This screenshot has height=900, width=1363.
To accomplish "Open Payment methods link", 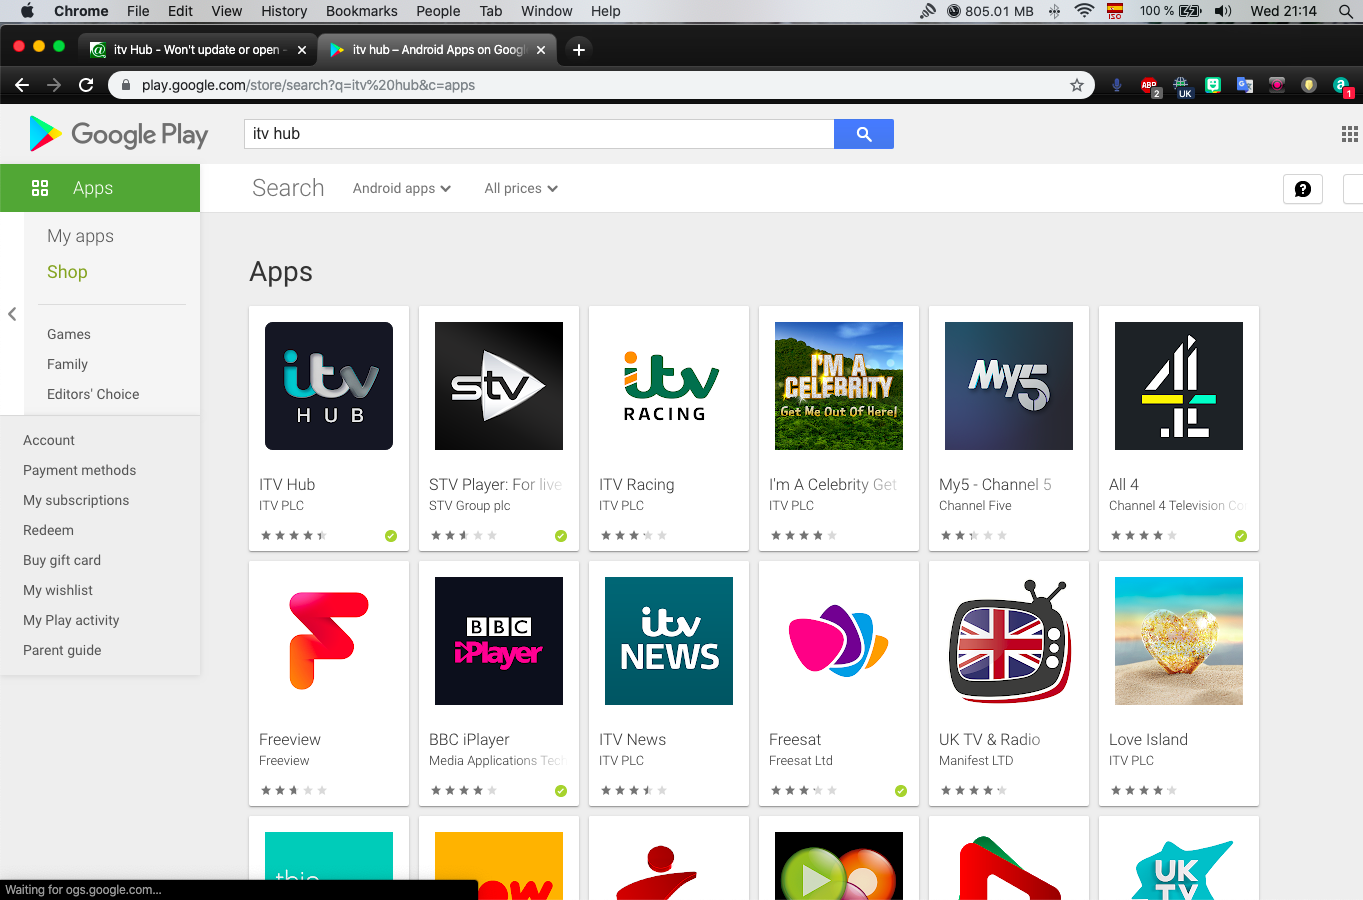I will point(79,470).
